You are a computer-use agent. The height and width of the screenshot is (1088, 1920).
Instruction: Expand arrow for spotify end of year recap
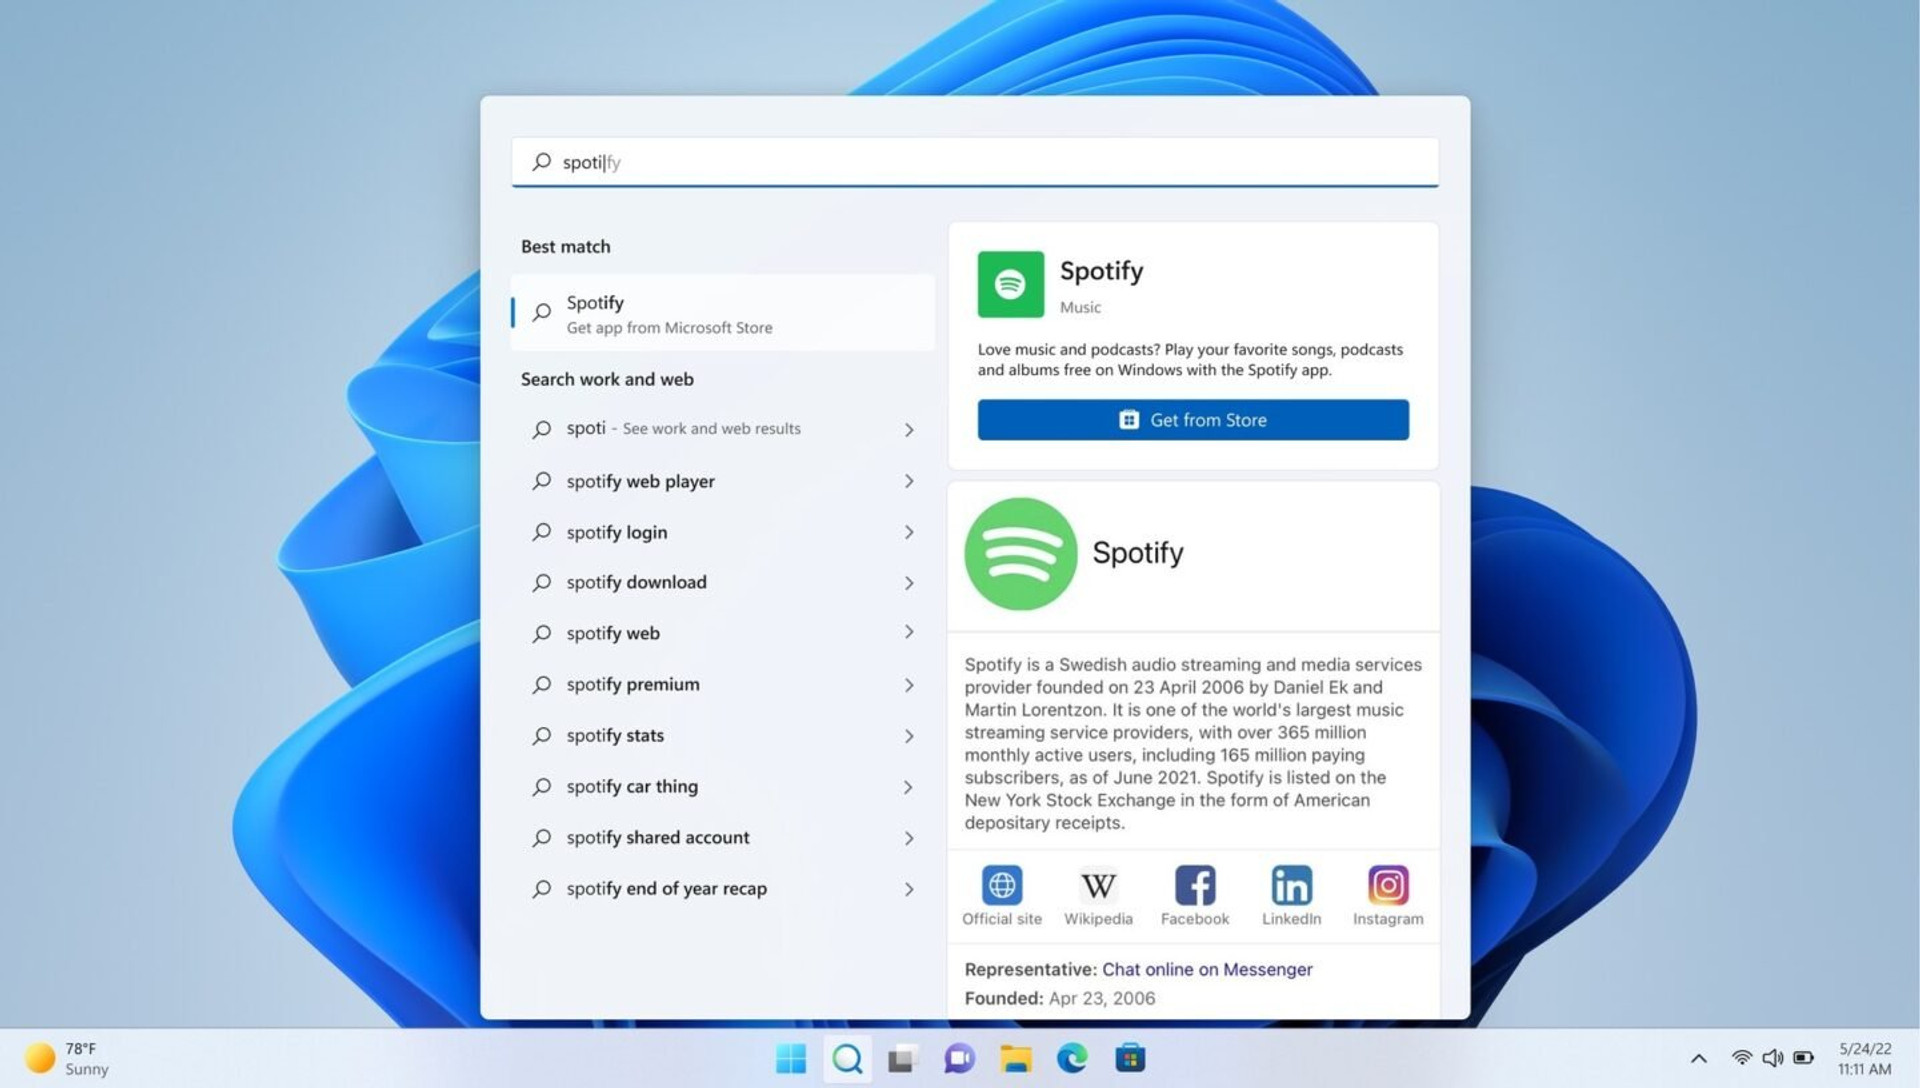tap(909, 889)
